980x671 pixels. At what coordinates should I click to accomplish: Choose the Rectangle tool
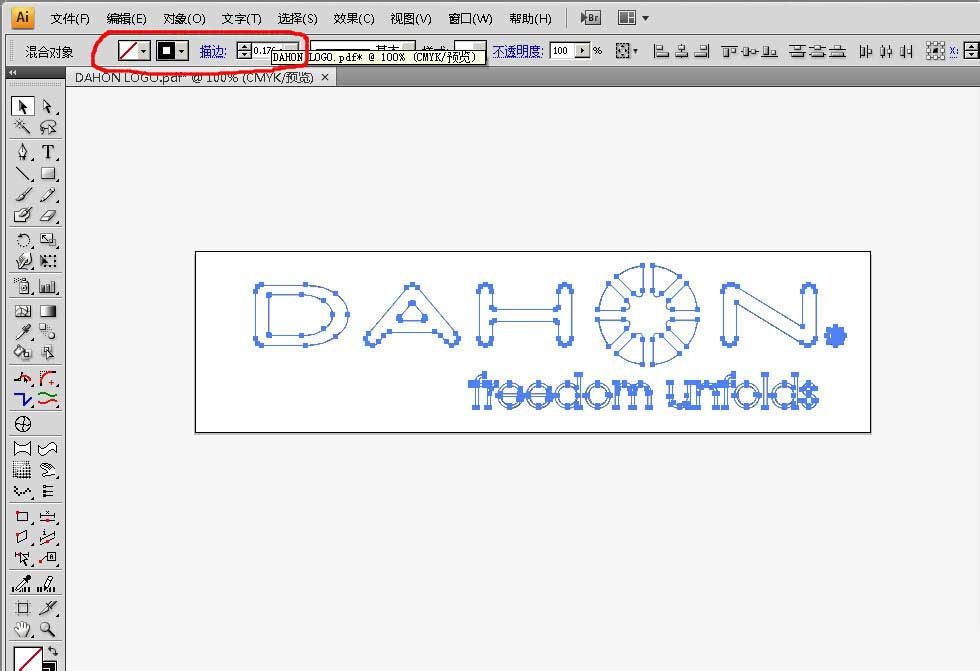pyautogui.click(x=48, y=173)
